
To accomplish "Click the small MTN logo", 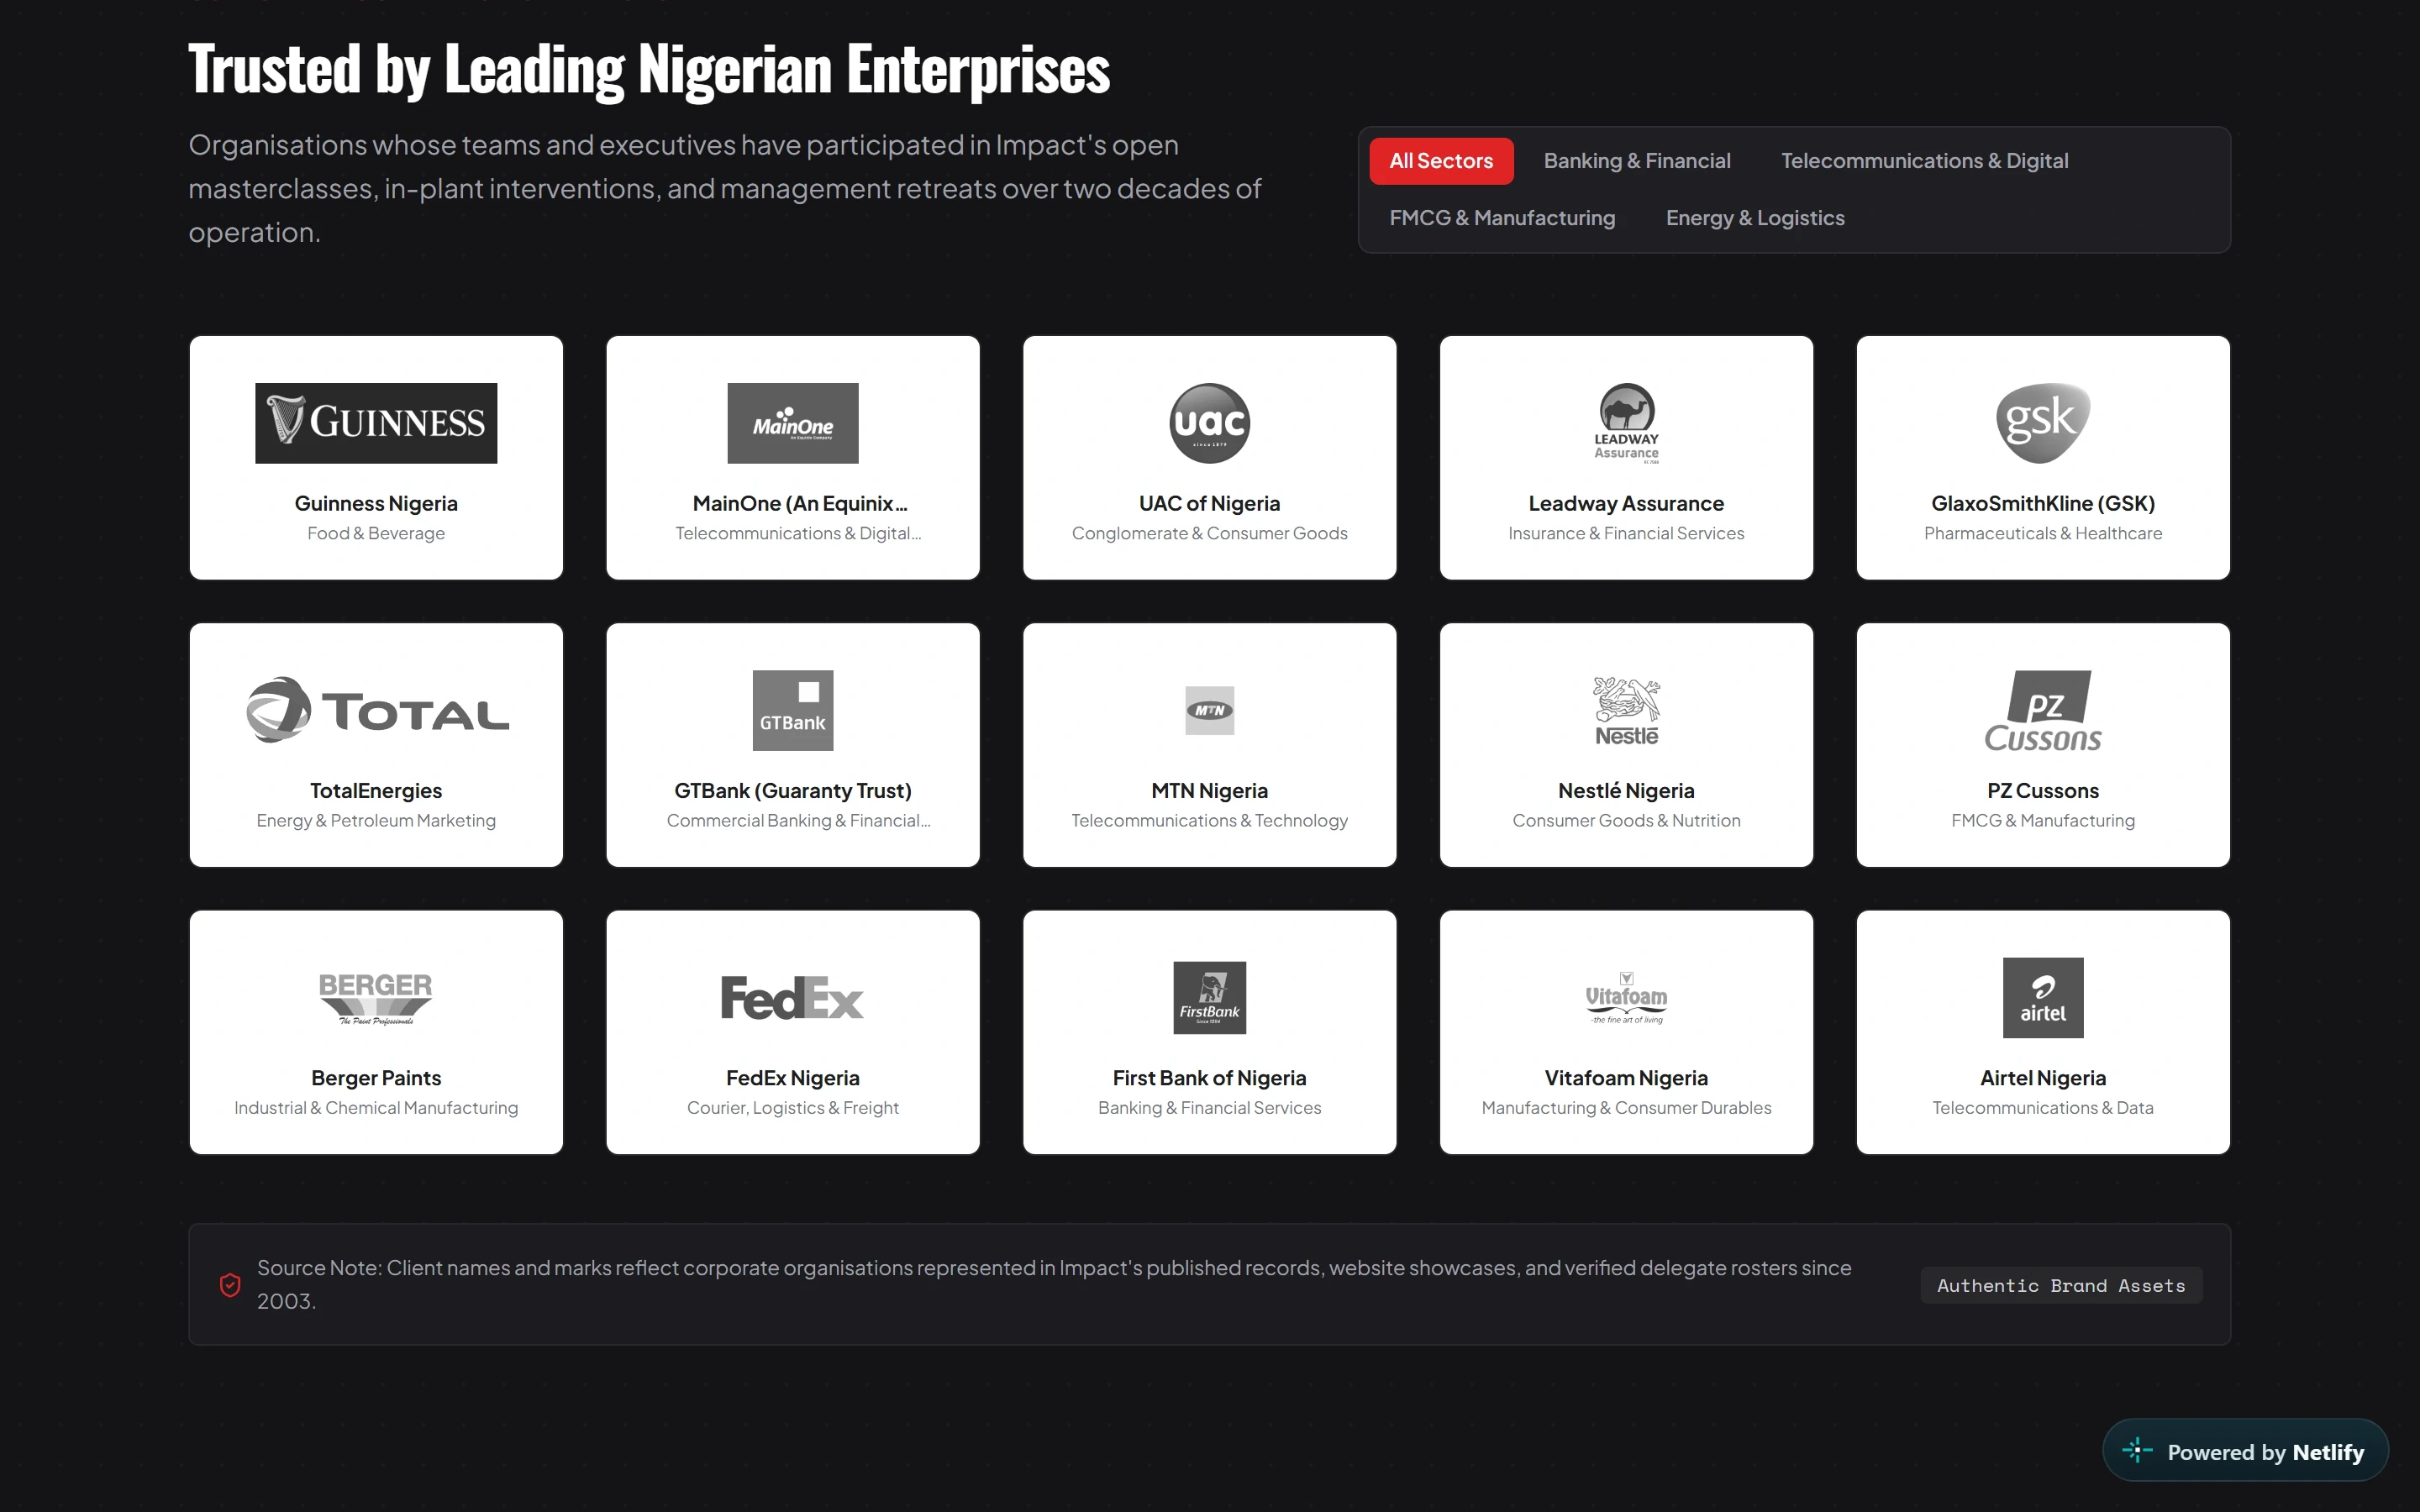I will point(1209,710).
